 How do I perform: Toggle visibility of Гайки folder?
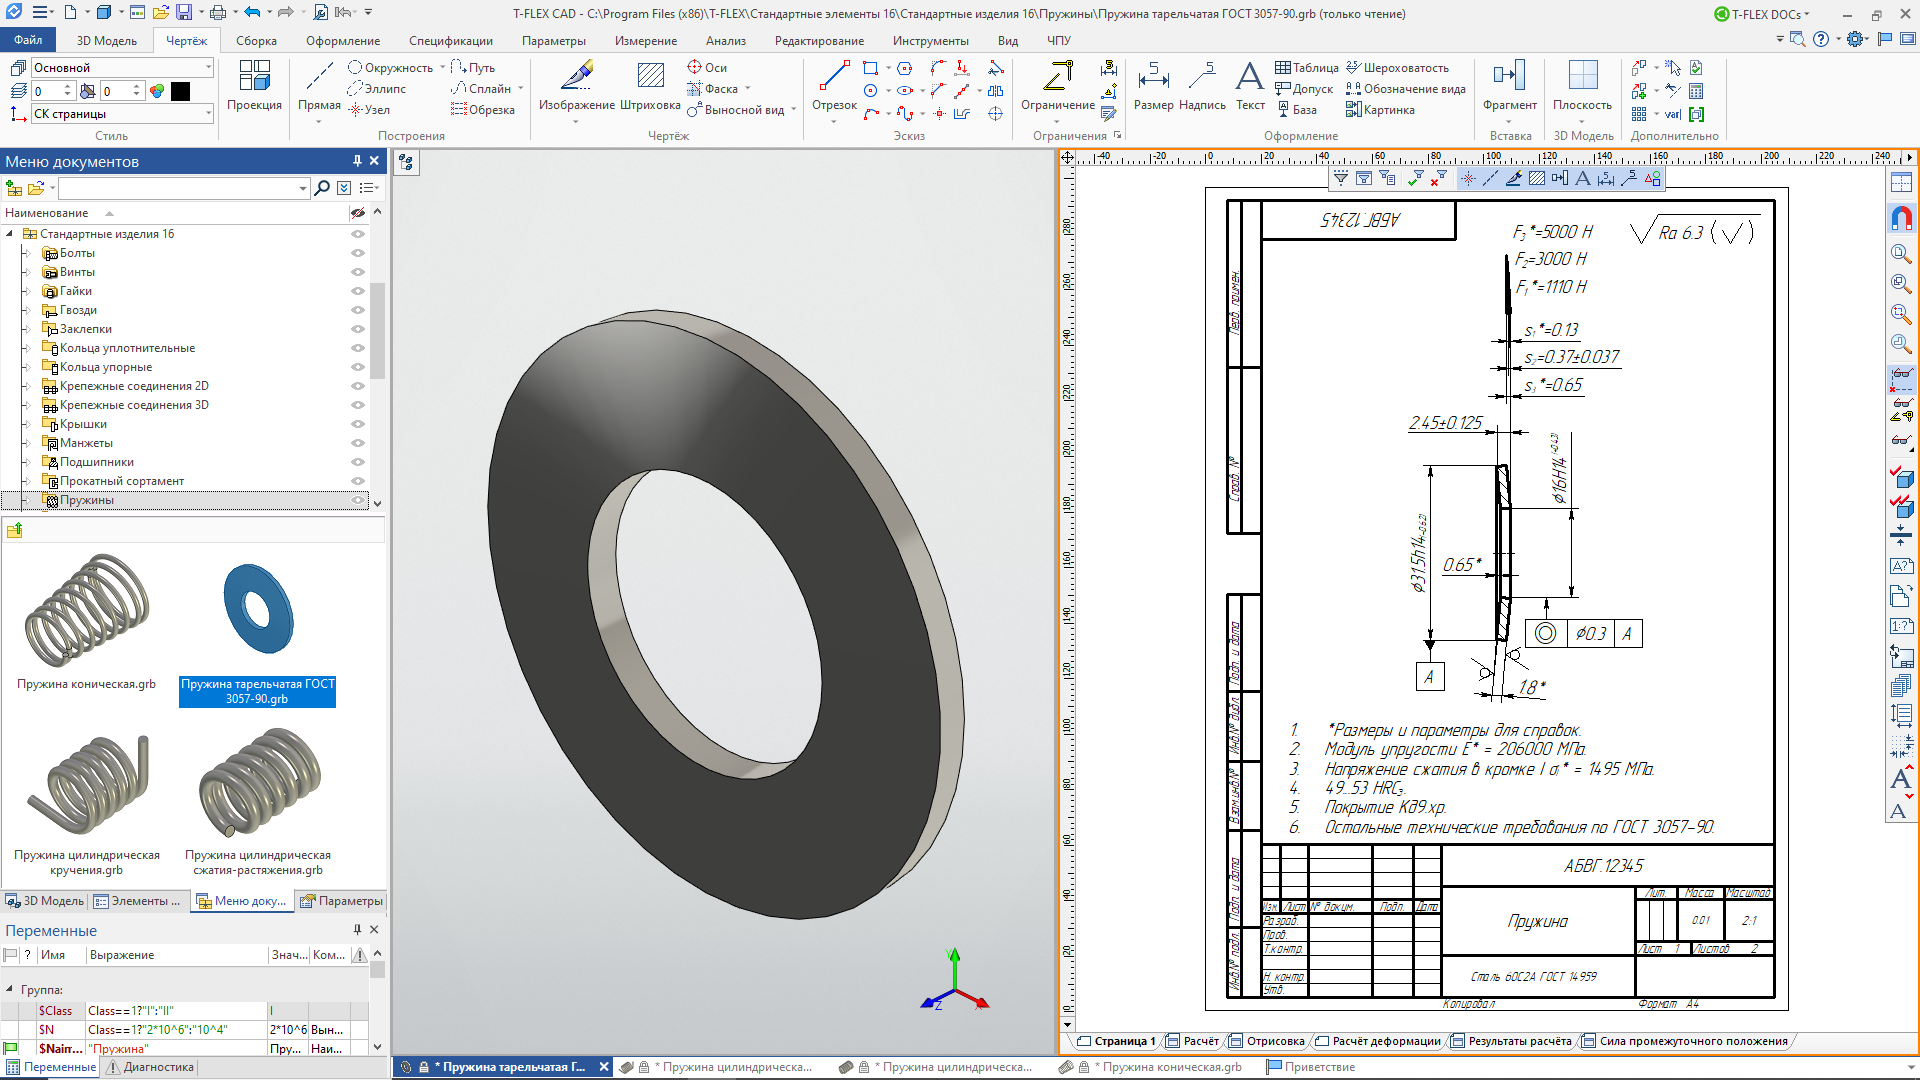coord(357,291)
